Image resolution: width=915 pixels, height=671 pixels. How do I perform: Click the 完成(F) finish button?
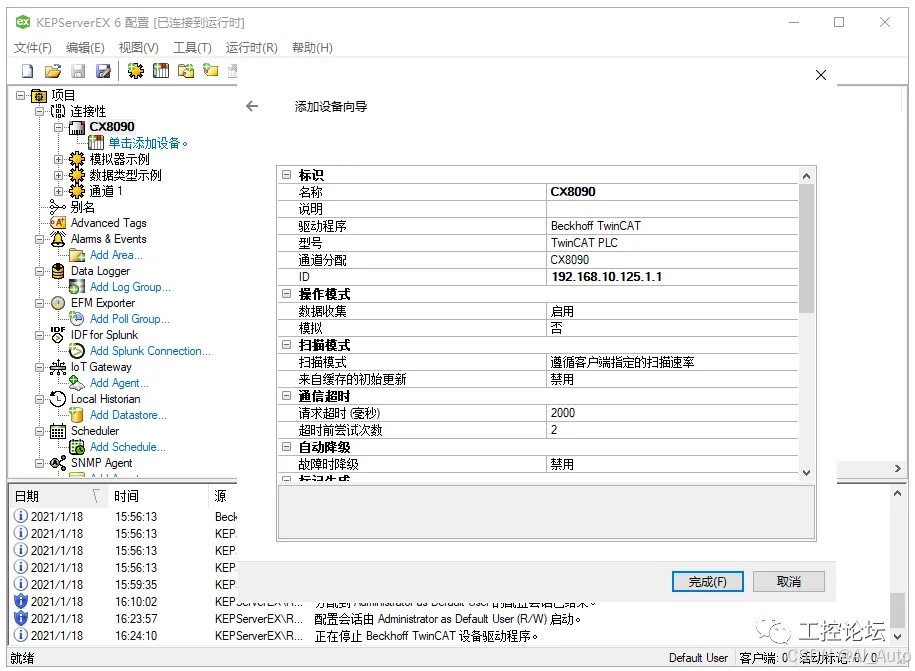coord(707,582)
